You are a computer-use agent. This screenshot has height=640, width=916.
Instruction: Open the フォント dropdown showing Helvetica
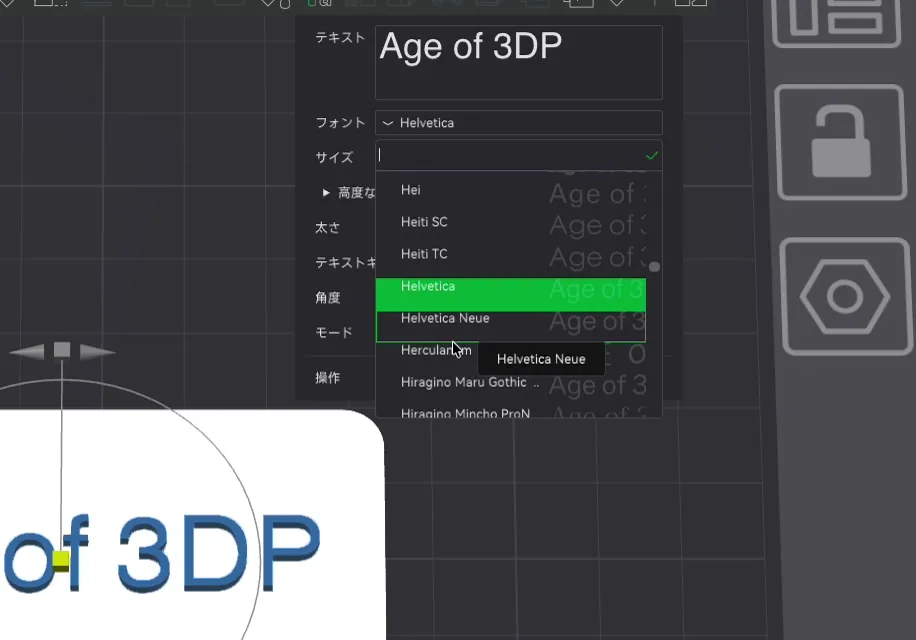[x=518, y=123]
